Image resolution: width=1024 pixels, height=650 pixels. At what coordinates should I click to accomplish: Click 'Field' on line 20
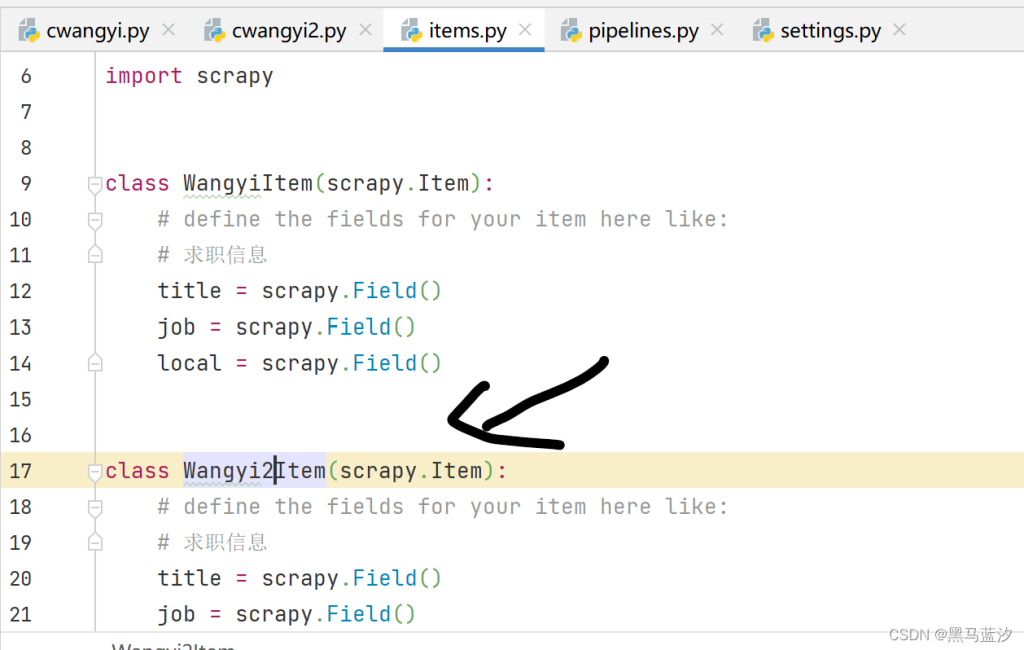pyautogui.click(x=385, y=579)
